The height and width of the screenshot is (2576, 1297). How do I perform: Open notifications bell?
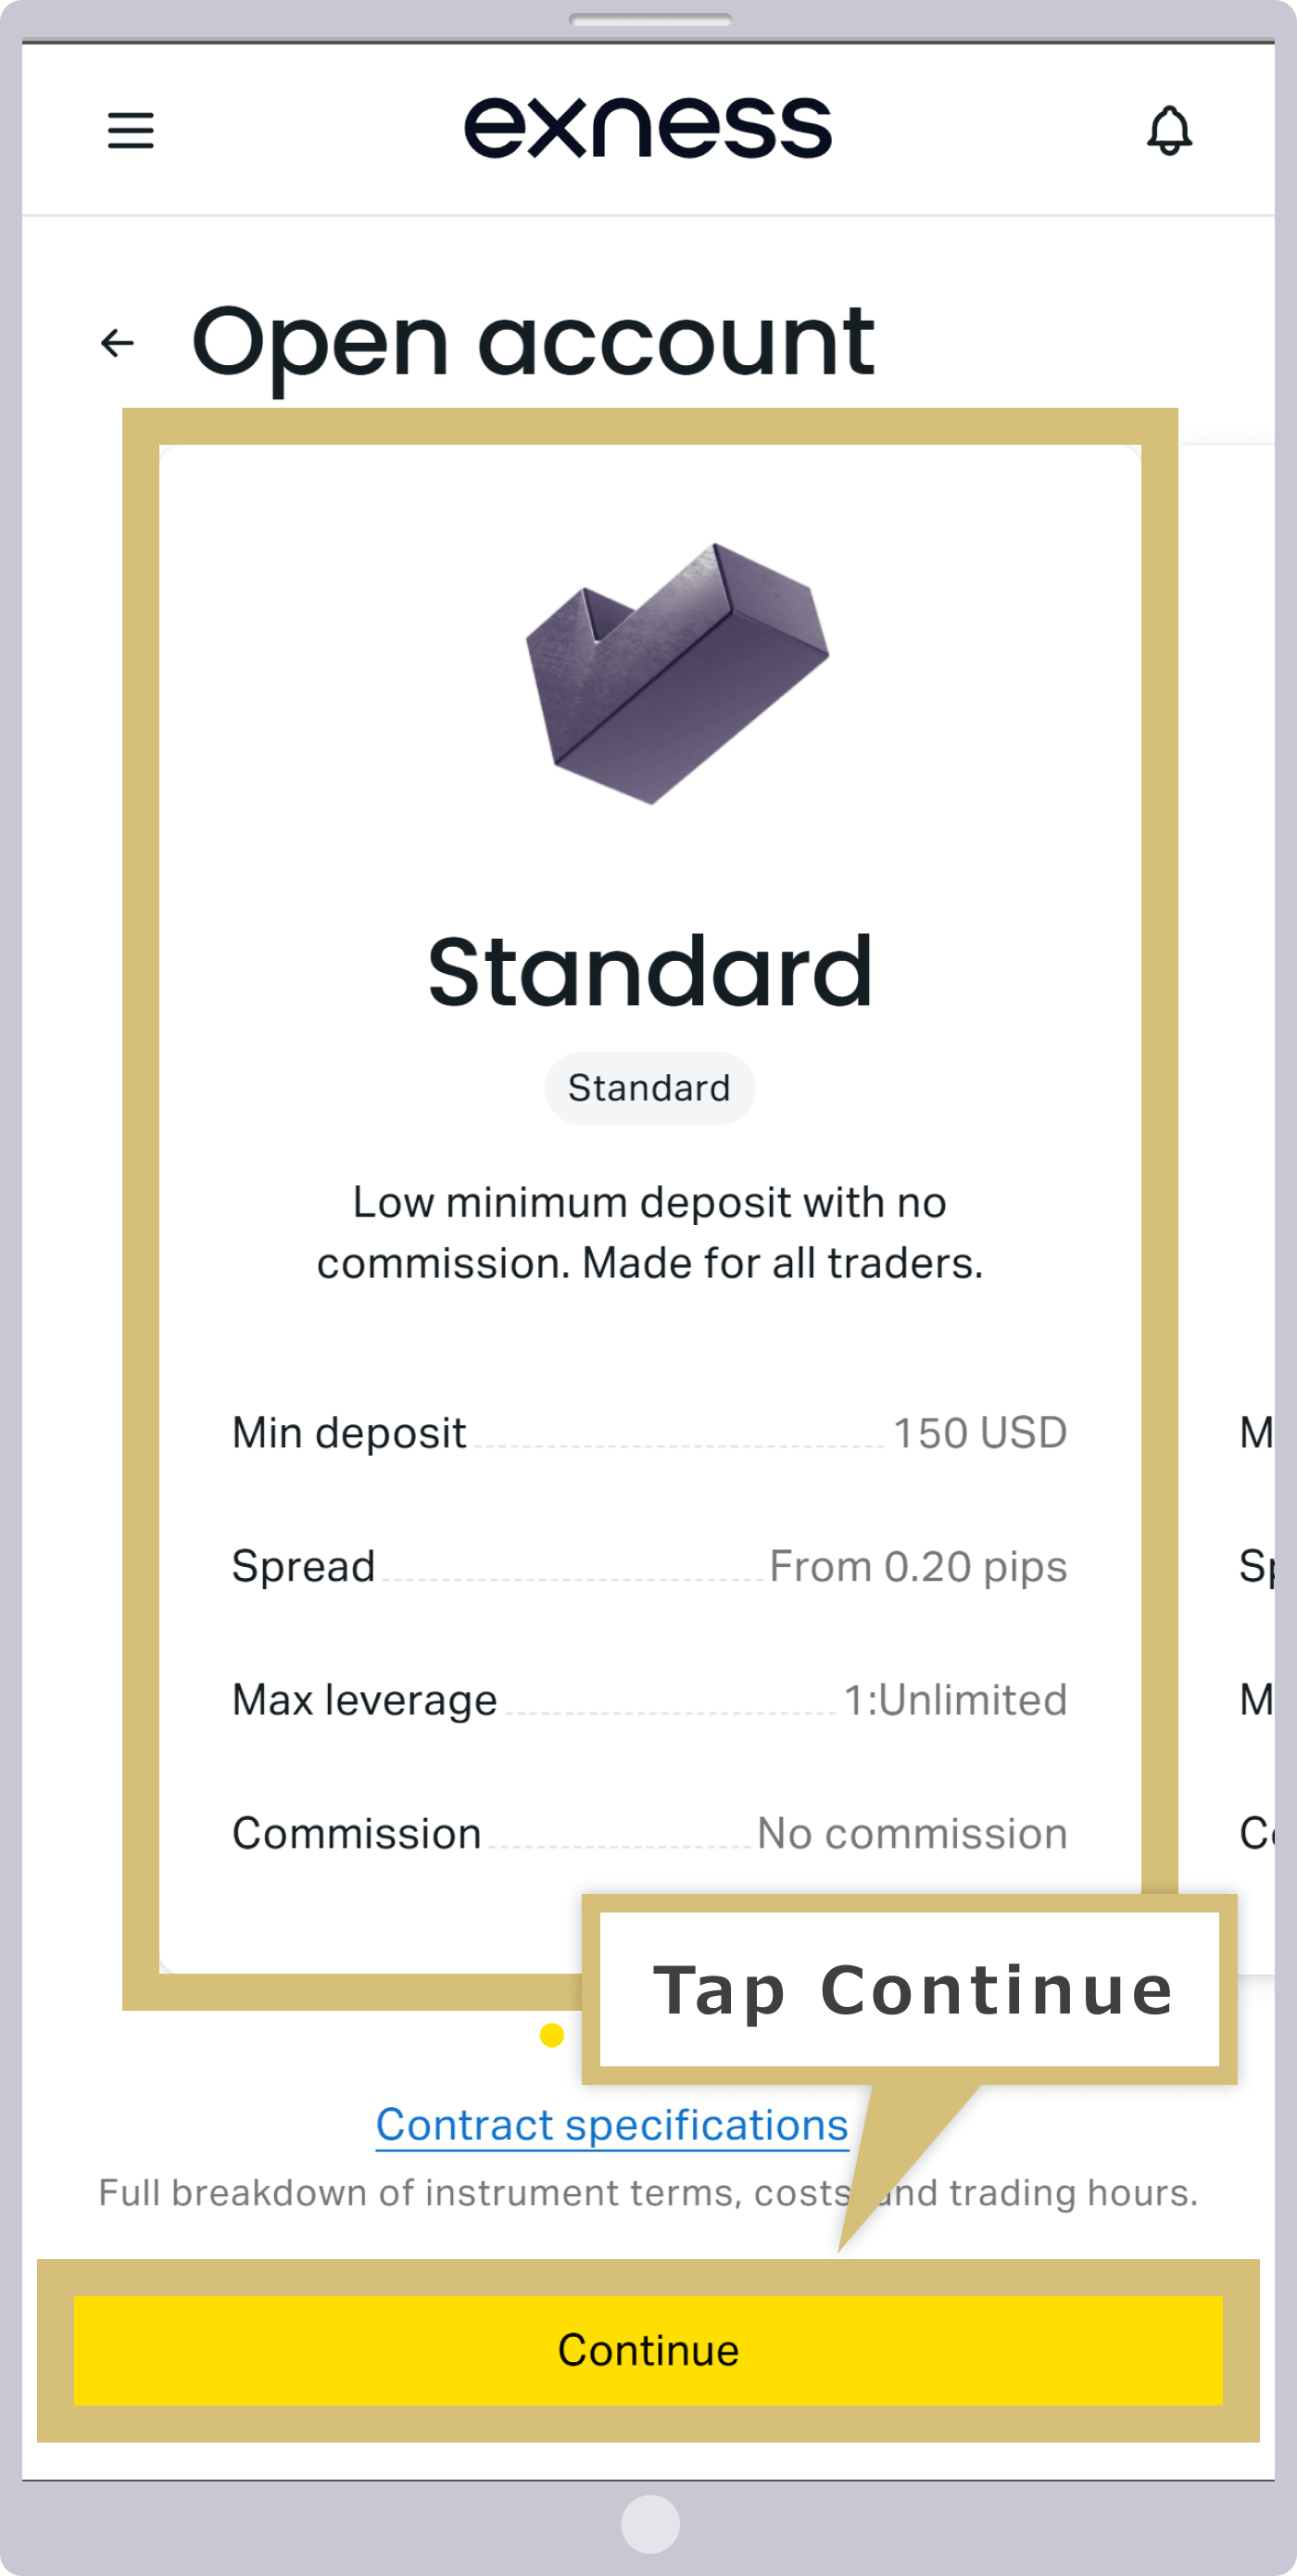click(x=1169, y=130)
